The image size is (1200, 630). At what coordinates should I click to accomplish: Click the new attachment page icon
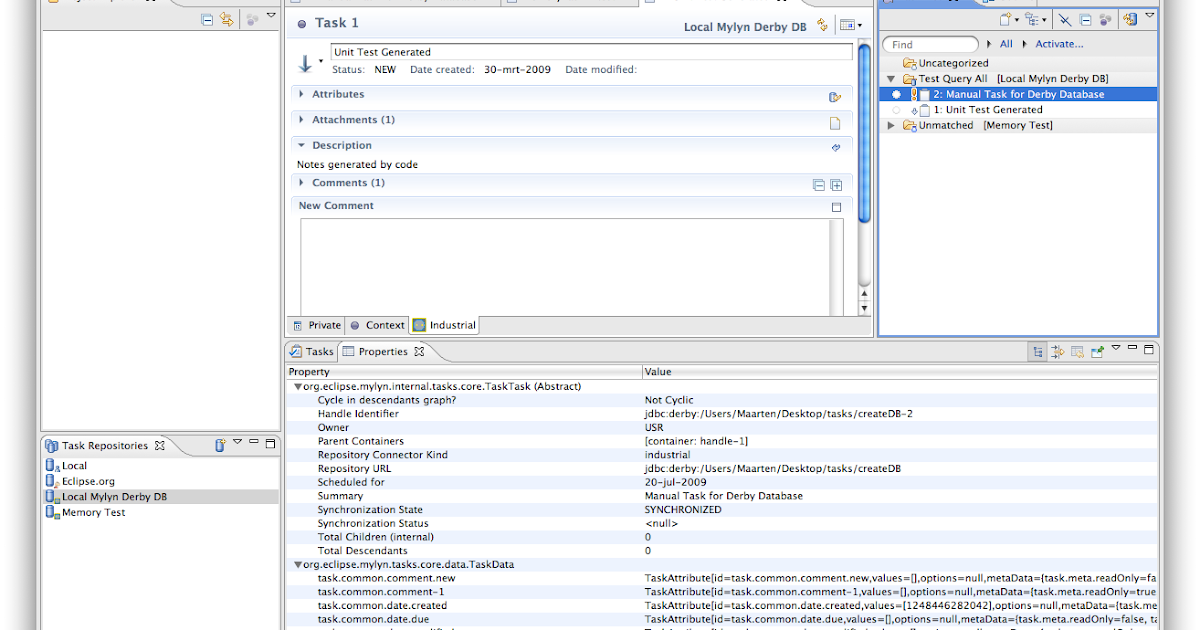click(836, 123)
